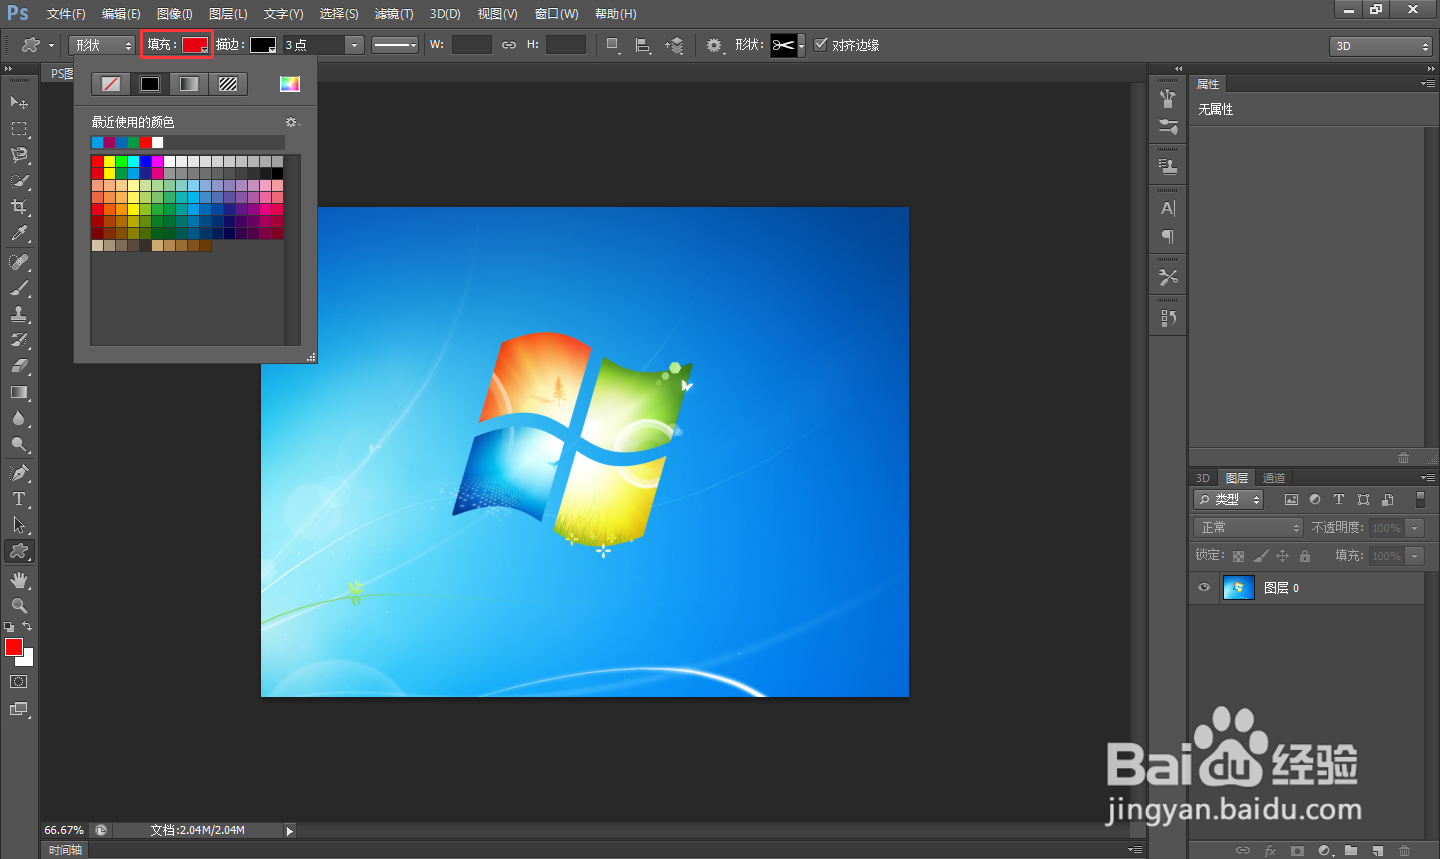The image size is (1440, 859).
Task: Select the Pen tool
Action: pyautogui.click(x=18, y=473)
